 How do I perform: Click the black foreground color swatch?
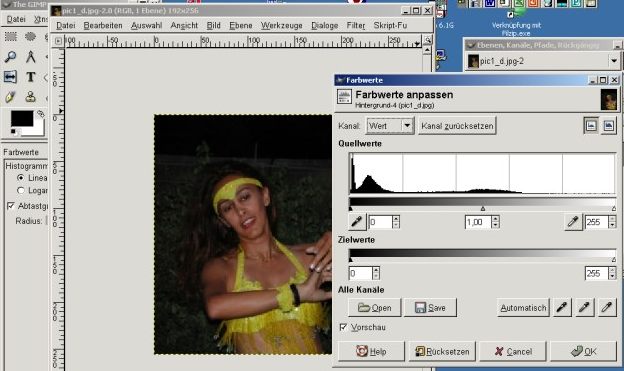[21, 119]
